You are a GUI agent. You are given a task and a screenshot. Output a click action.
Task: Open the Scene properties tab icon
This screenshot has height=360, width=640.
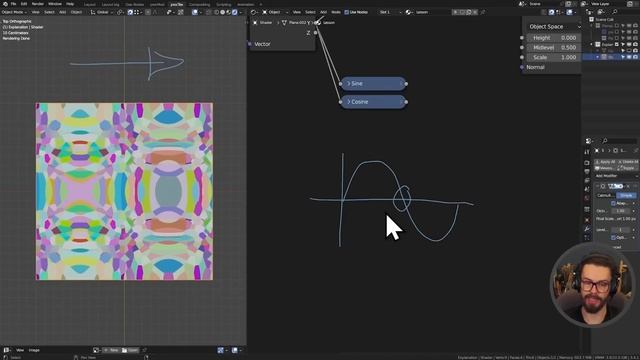point(587,189)
